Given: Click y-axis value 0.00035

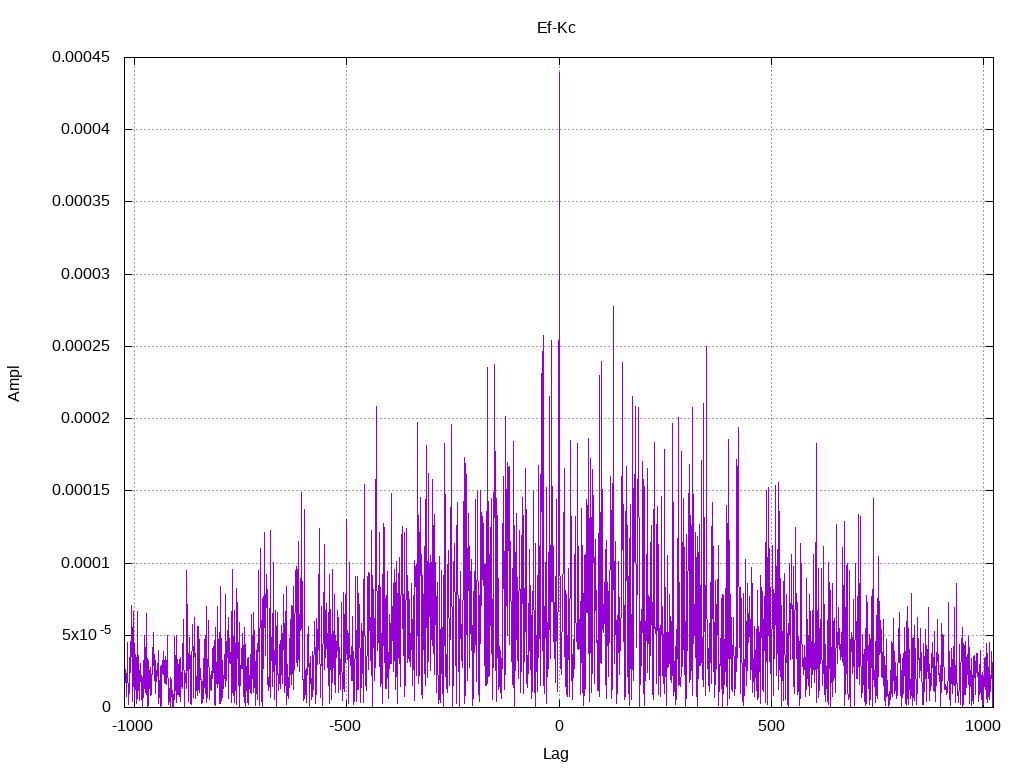Looking at the screenshot, I should pos(81,201).
